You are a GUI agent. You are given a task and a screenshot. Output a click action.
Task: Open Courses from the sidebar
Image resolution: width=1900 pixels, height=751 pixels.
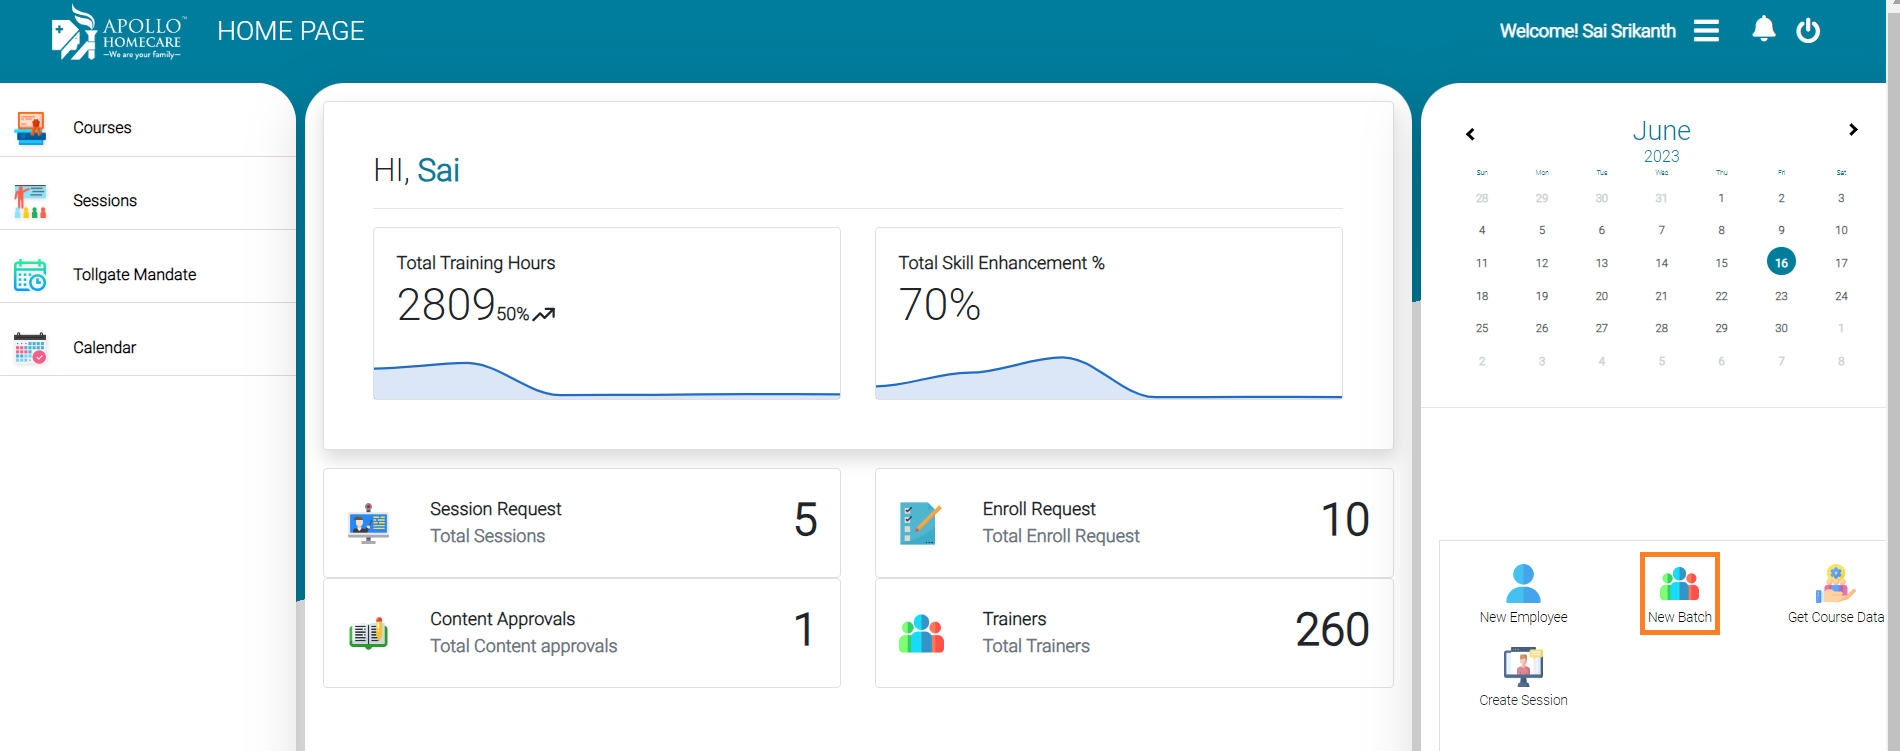[x=102, y=128]
